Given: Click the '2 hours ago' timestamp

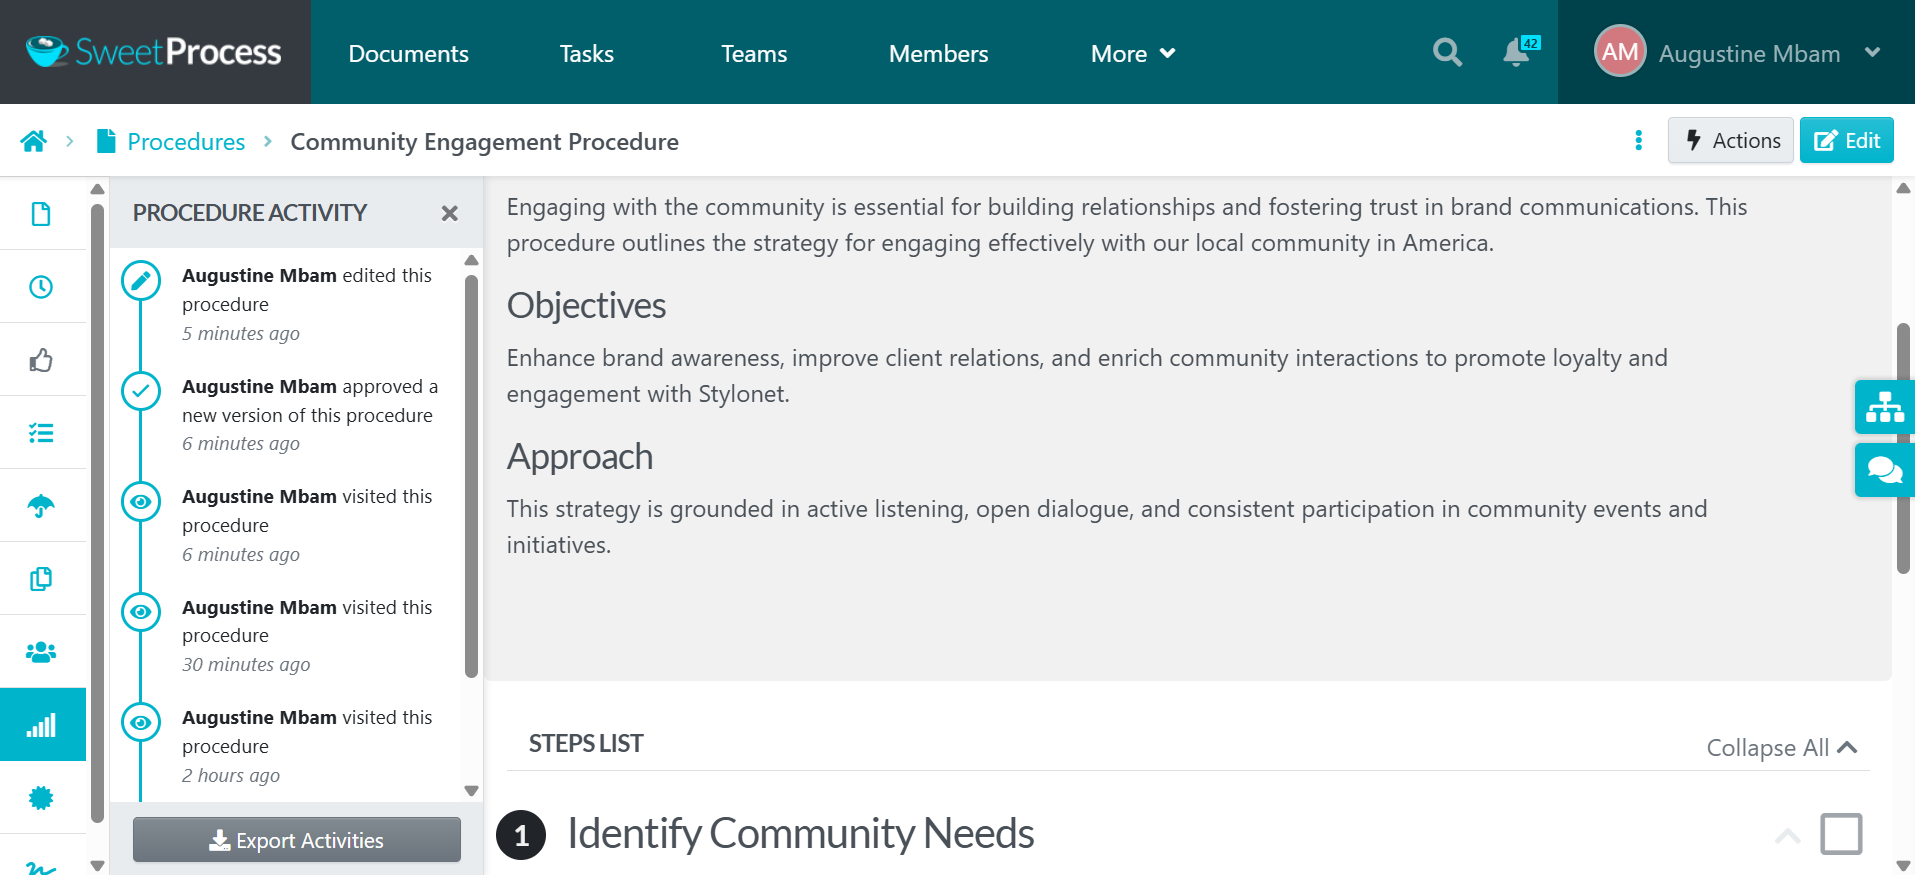Looking at the screenshot, I should coord(231,775).
